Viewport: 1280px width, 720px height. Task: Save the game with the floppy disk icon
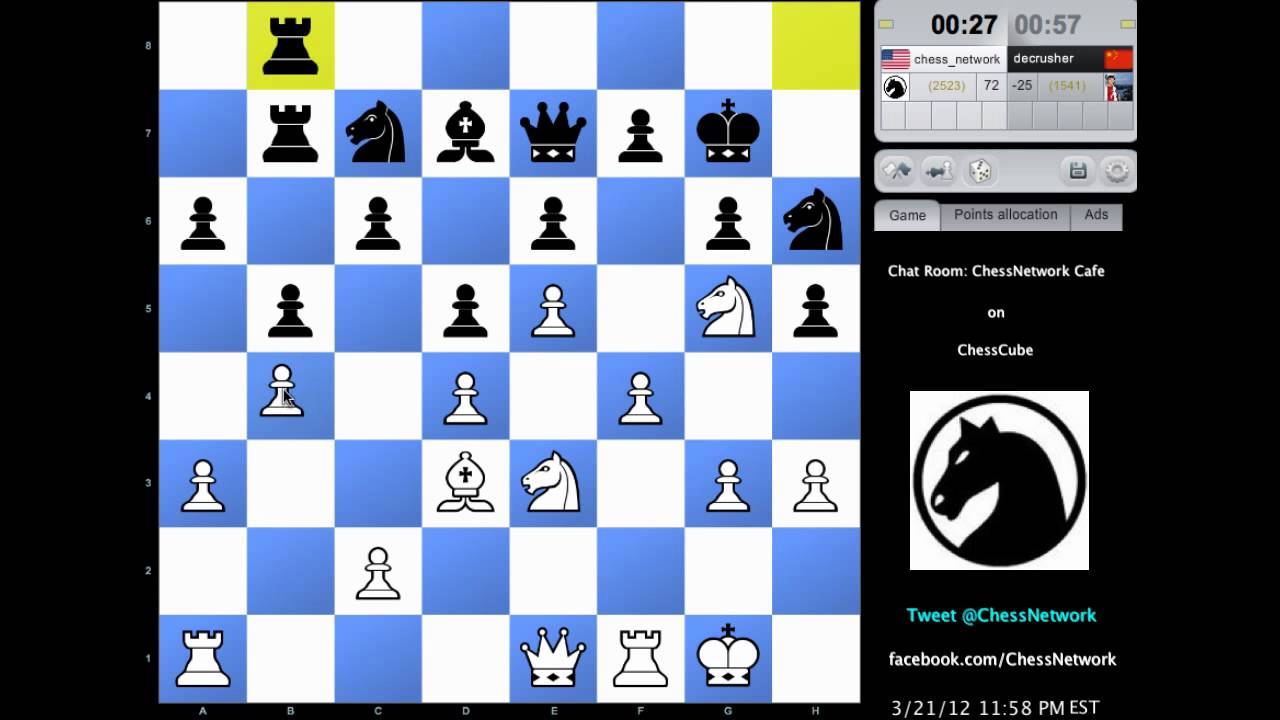click(1078, 171)
